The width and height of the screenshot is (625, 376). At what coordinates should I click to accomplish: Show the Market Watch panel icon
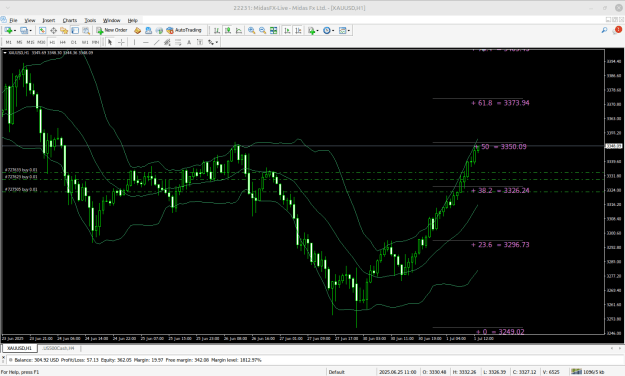coord(42,30)
